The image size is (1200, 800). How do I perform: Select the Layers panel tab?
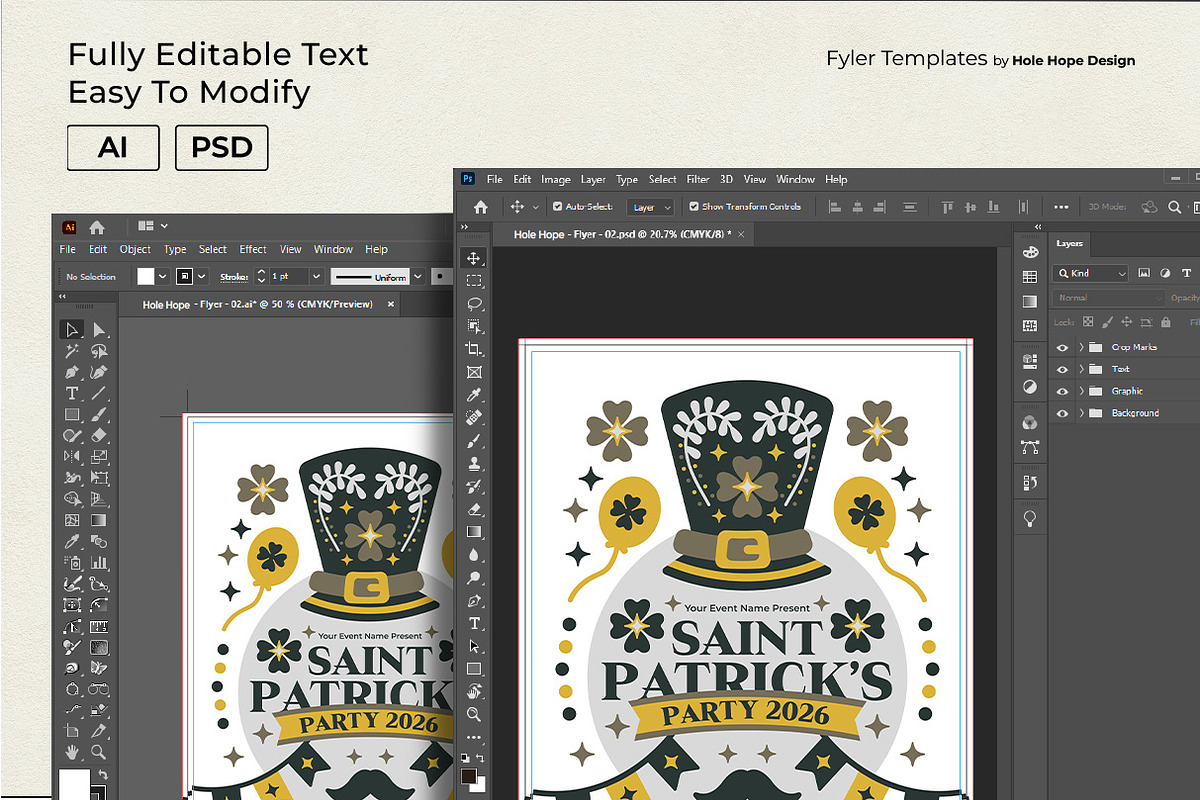pyautogui.click(x=1070, y=243)
